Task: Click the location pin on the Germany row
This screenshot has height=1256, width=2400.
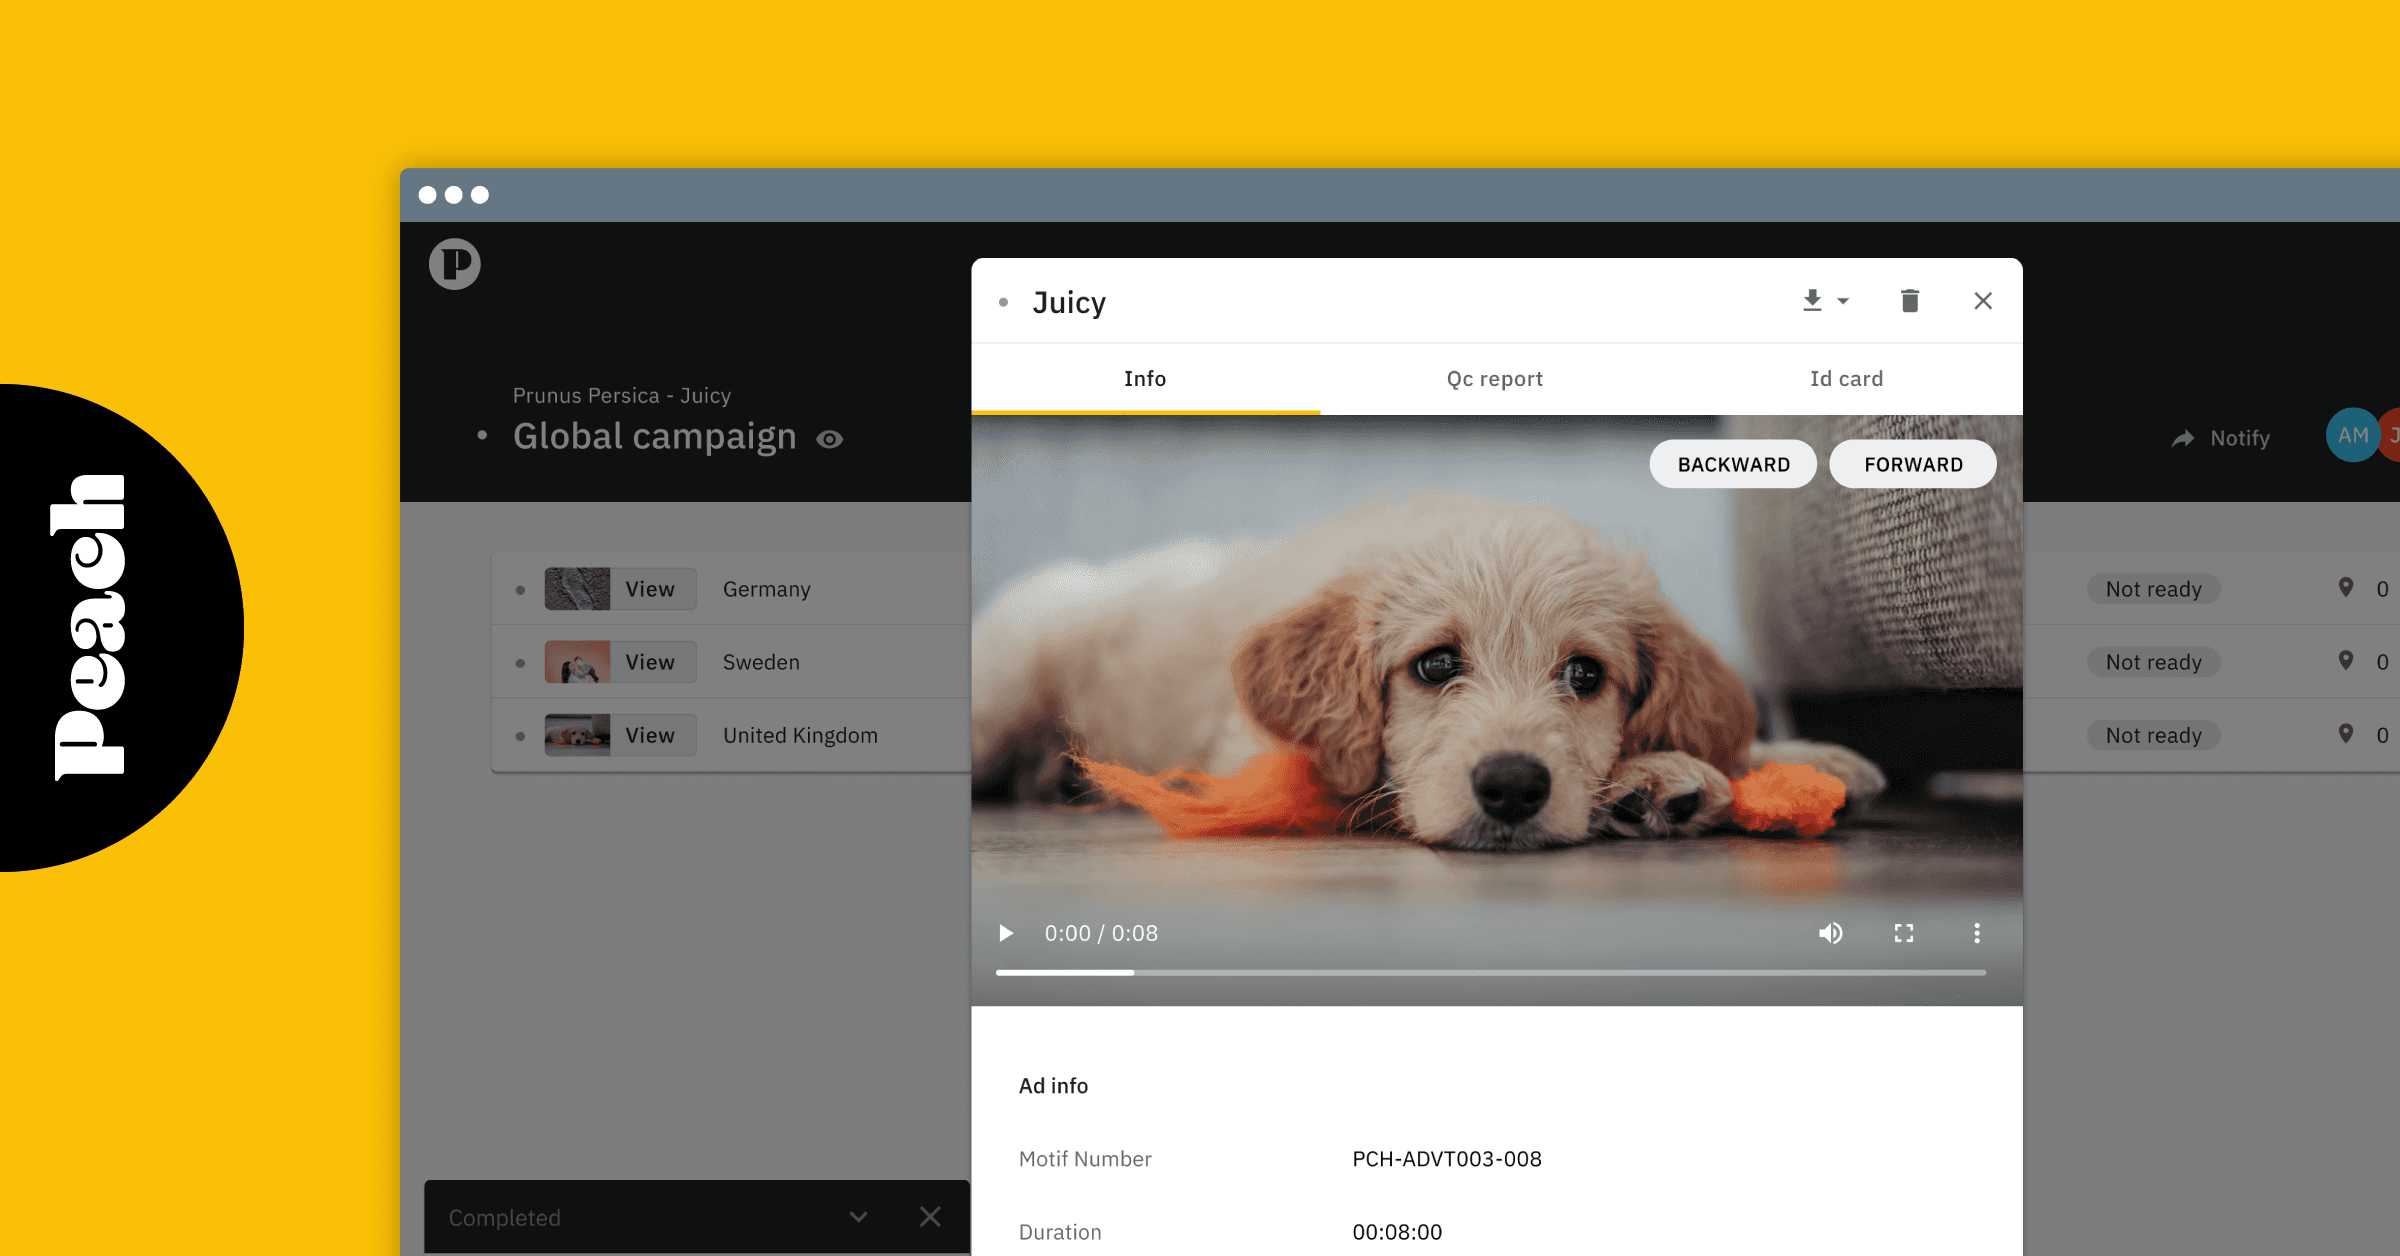Action: pos(2346,588)
